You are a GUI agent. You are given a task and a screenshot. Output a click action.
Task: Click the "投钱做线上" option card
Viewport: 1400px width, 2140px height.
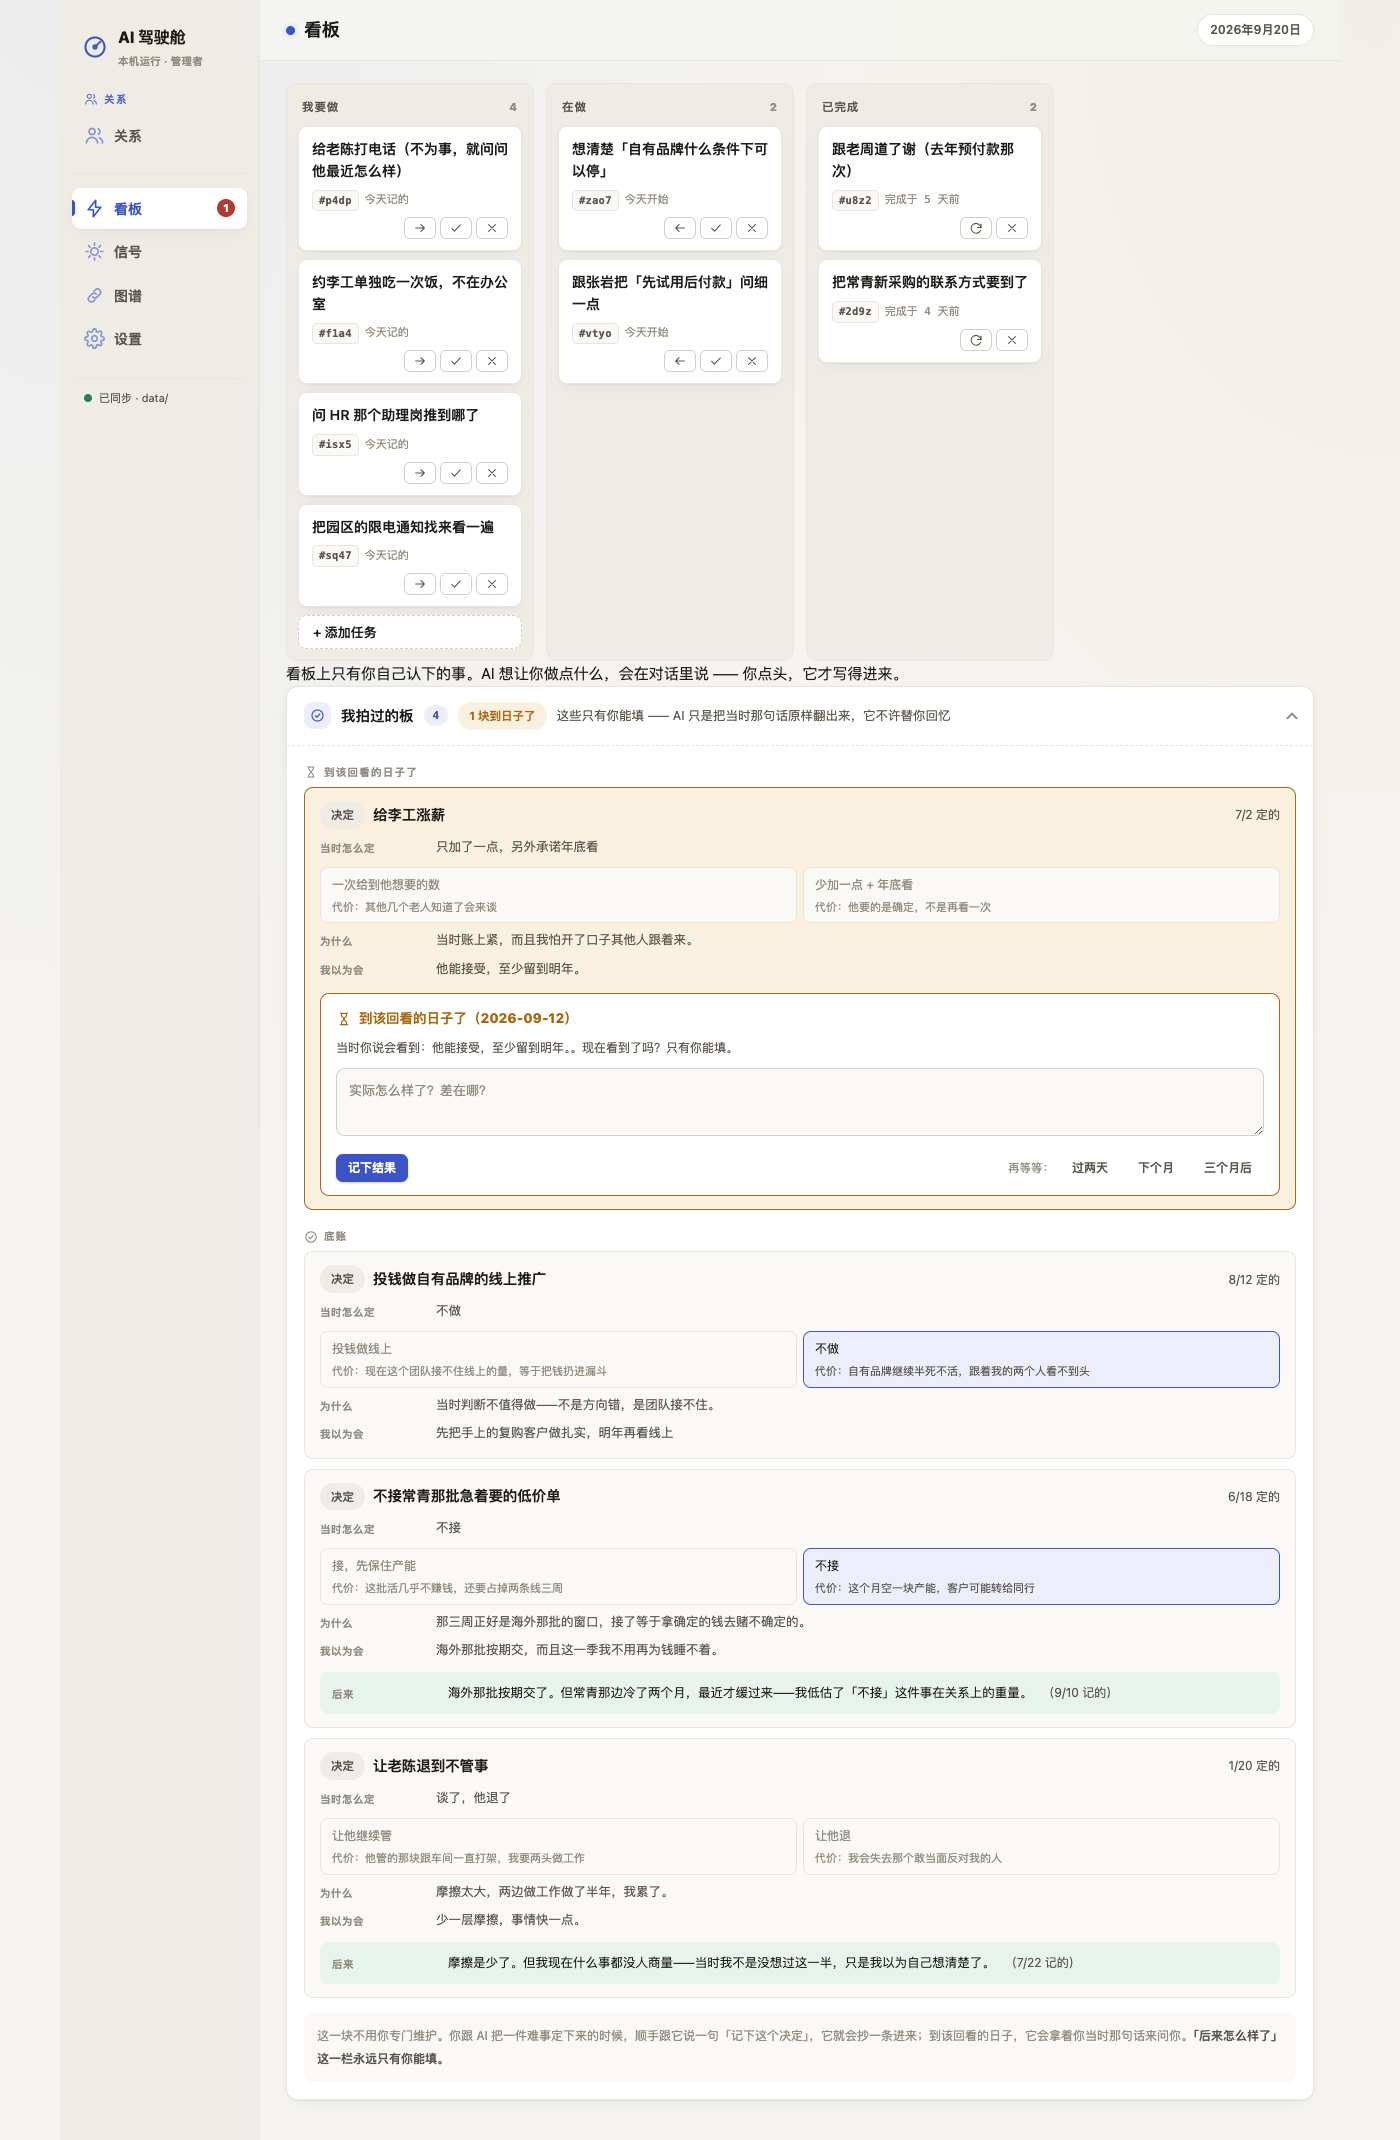558,1360
